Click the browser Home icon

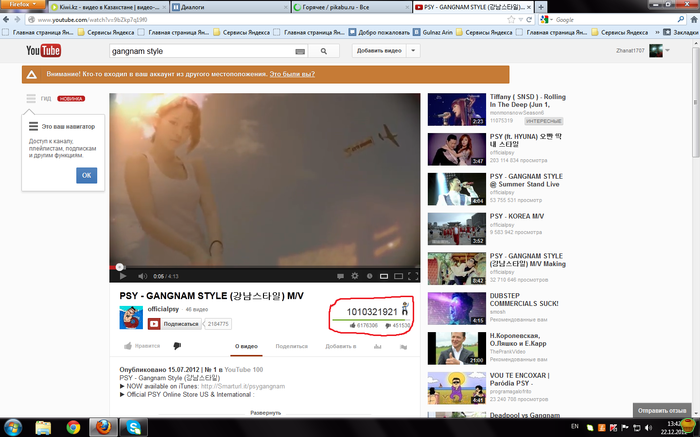click(x=694, y=20)
